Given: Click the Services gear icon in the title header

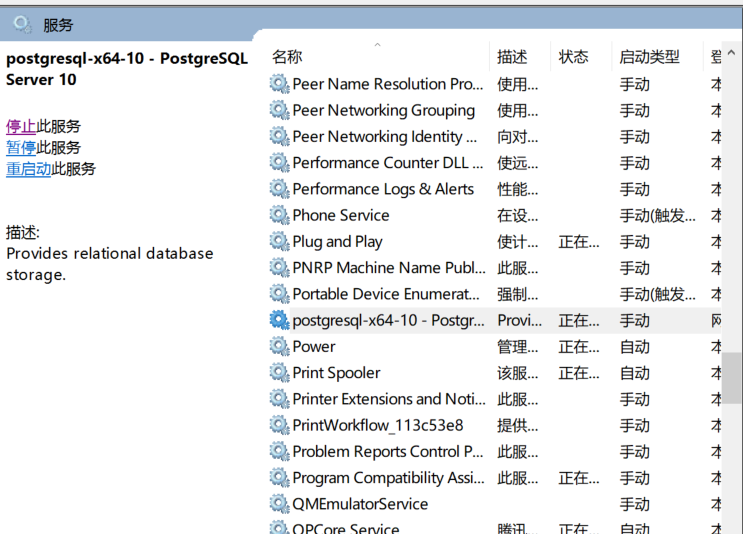Looking at the screenshot, I should [x=22, y=24].
